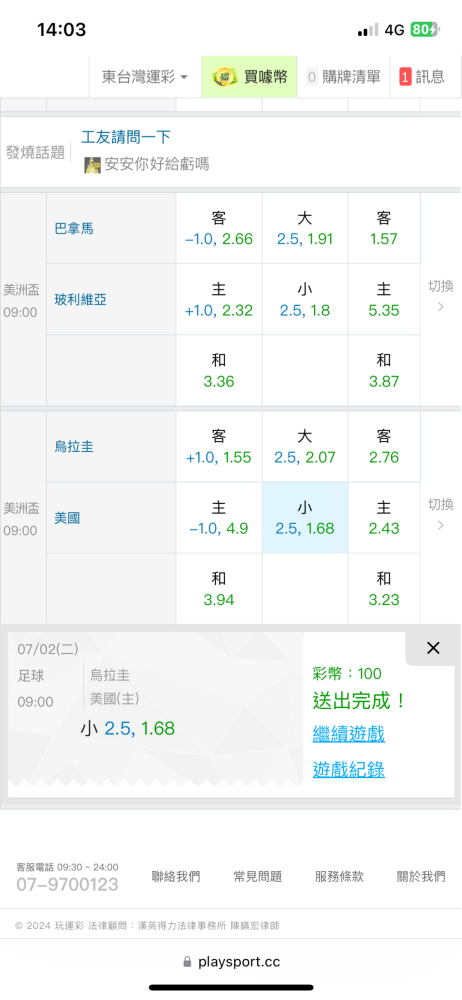This screenshot has height=1000, width=462.
Task: Click the avatar beside 安安你好給虧嗎
Action: tap(93, 165)
